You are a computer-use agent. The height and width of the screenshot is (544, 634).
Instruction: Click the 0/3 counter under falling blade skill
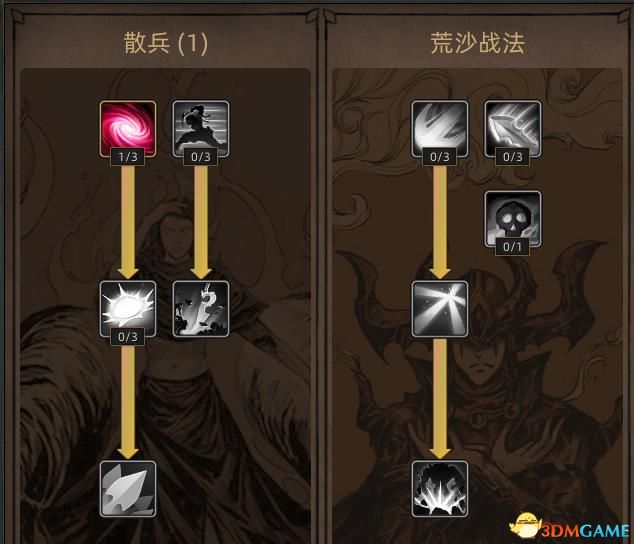pos(513,157)
